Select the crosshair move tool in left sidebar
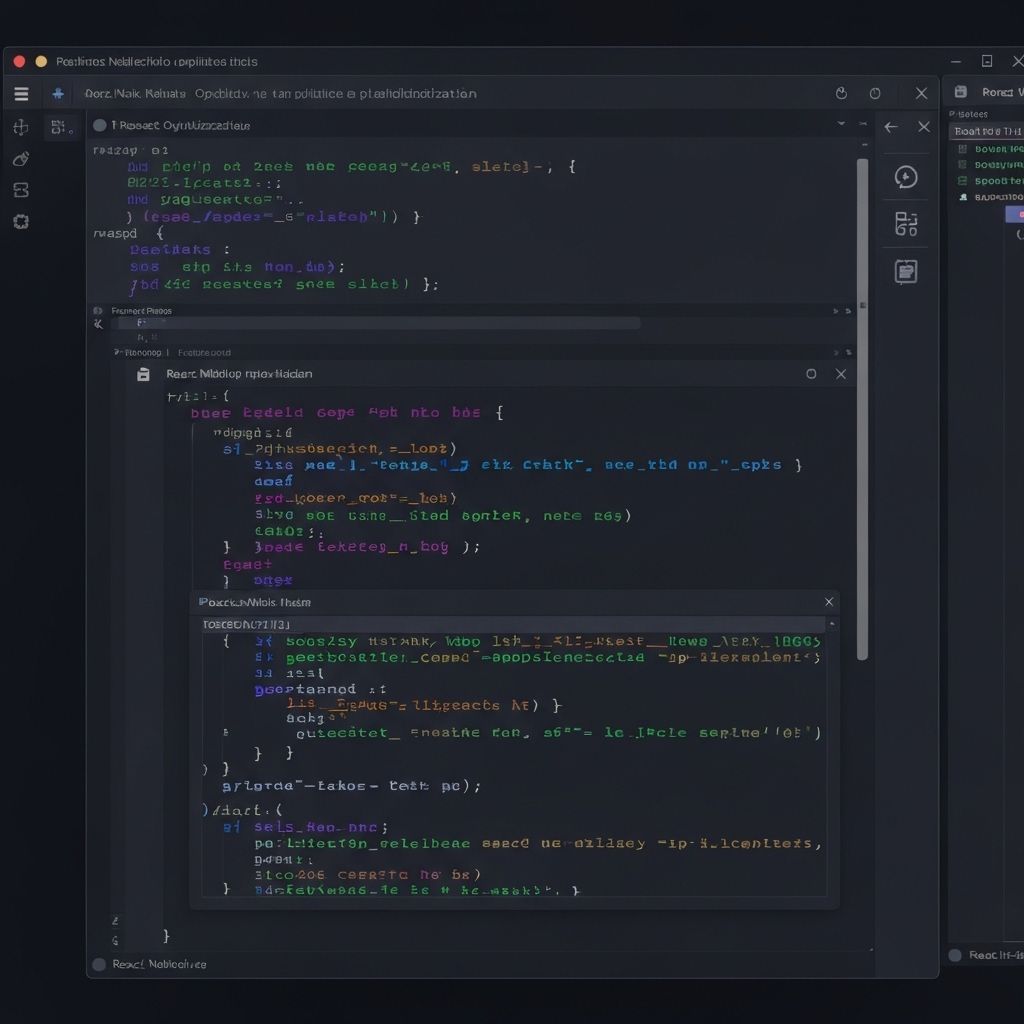The image size is (1024, 1024). 20,127
